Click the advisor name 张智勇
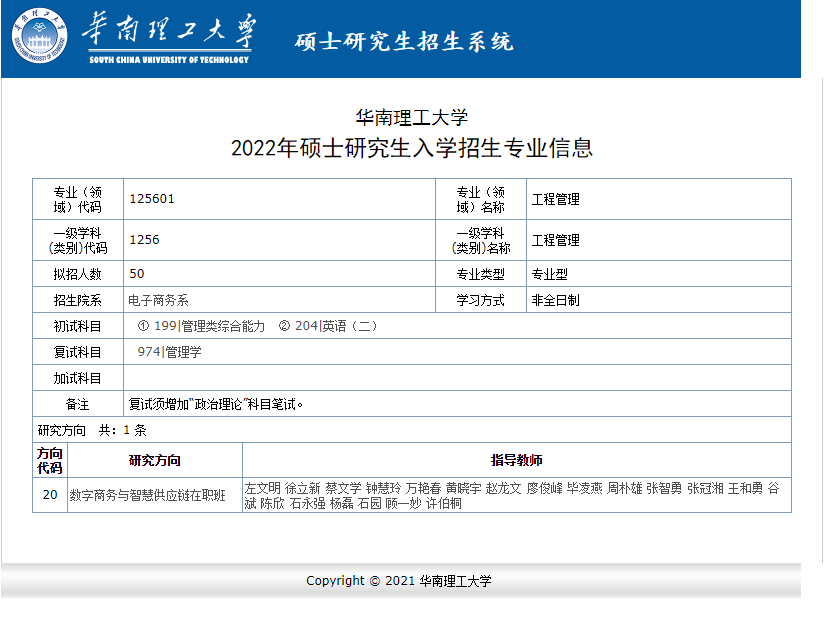The image size is (832, 621). [x=664, y=488]
